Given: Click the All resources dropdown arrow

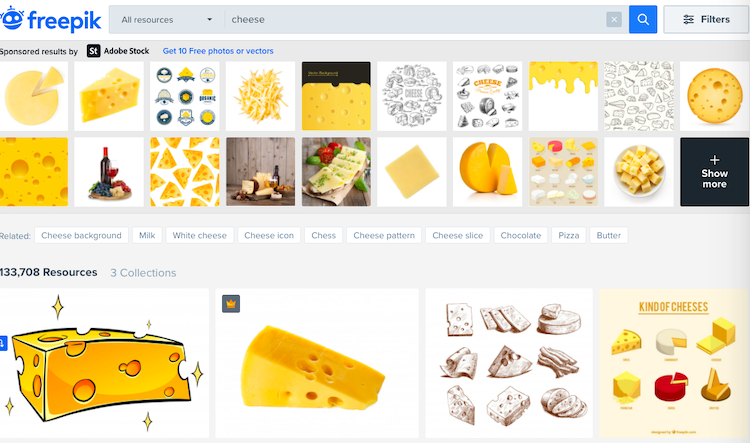Looking at the screenshot, I should (x=210, y=20).
